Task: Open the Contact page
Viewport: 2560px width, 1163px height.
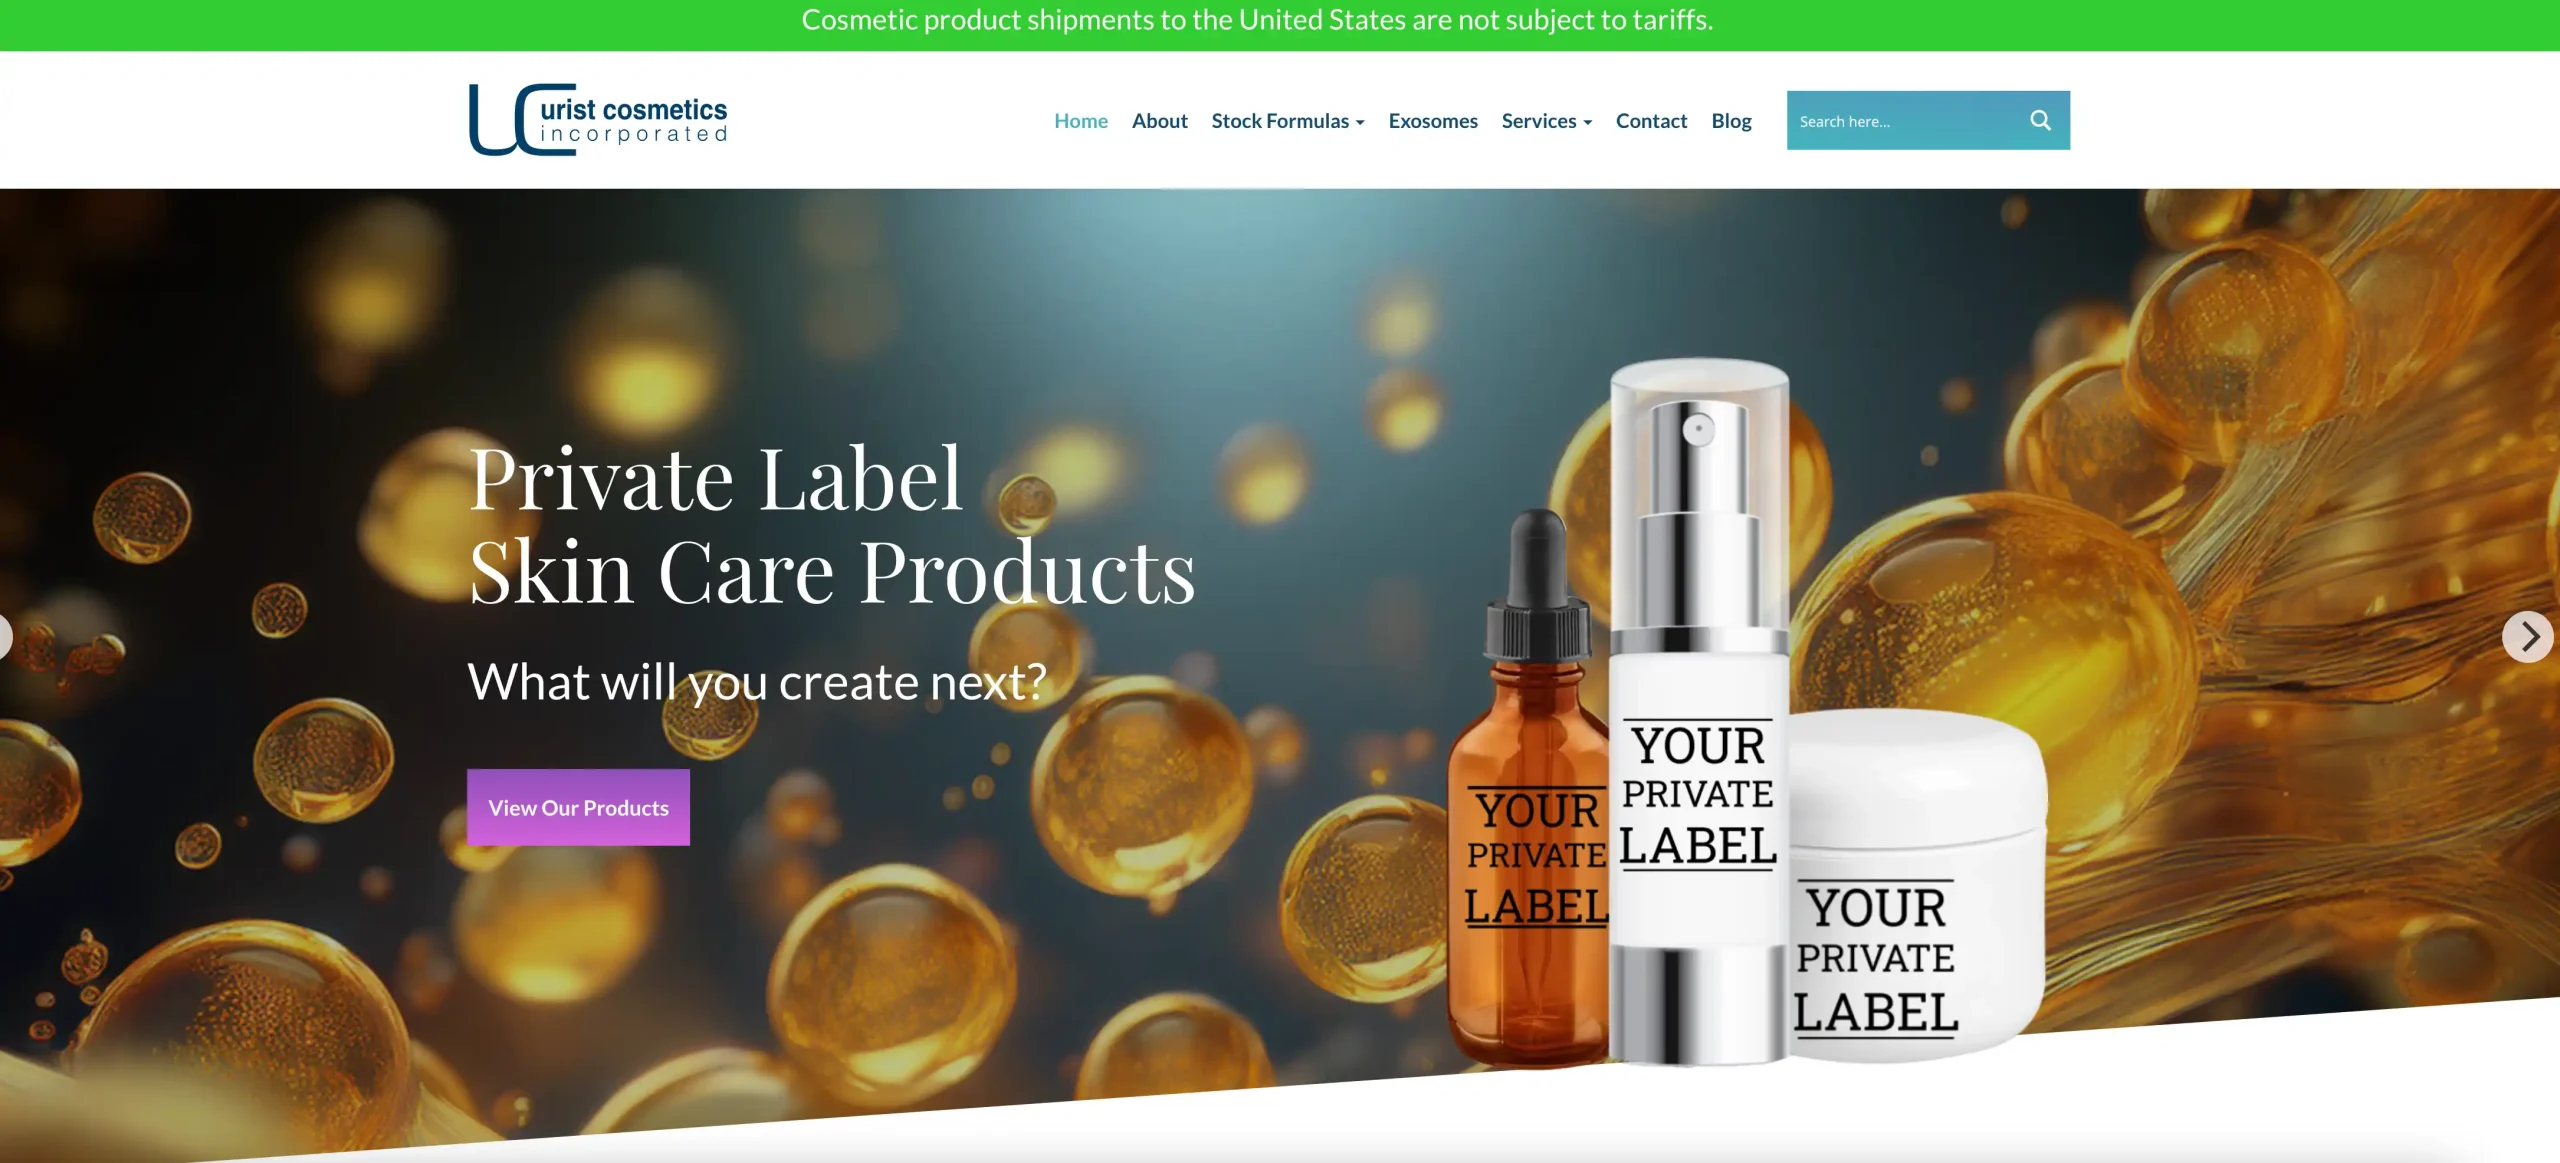Action: (1651, 121)
